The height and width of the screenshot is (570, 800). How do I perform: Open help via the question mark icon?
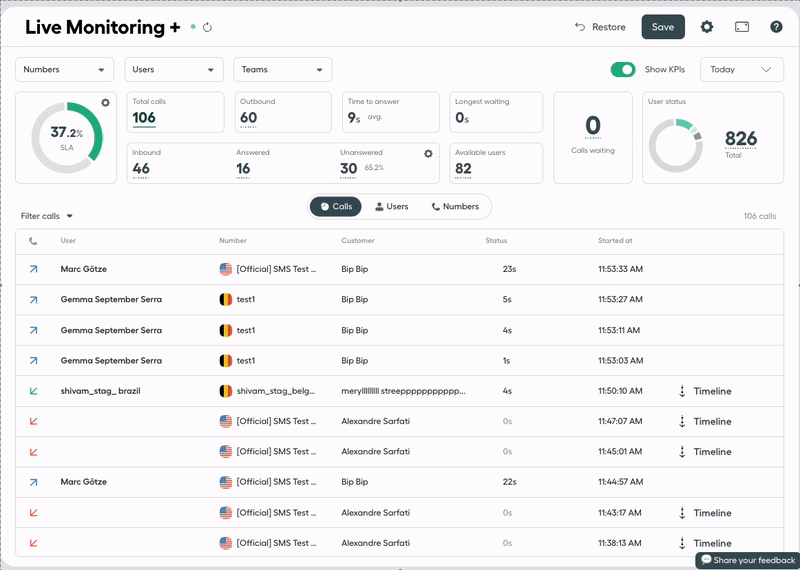776,27
